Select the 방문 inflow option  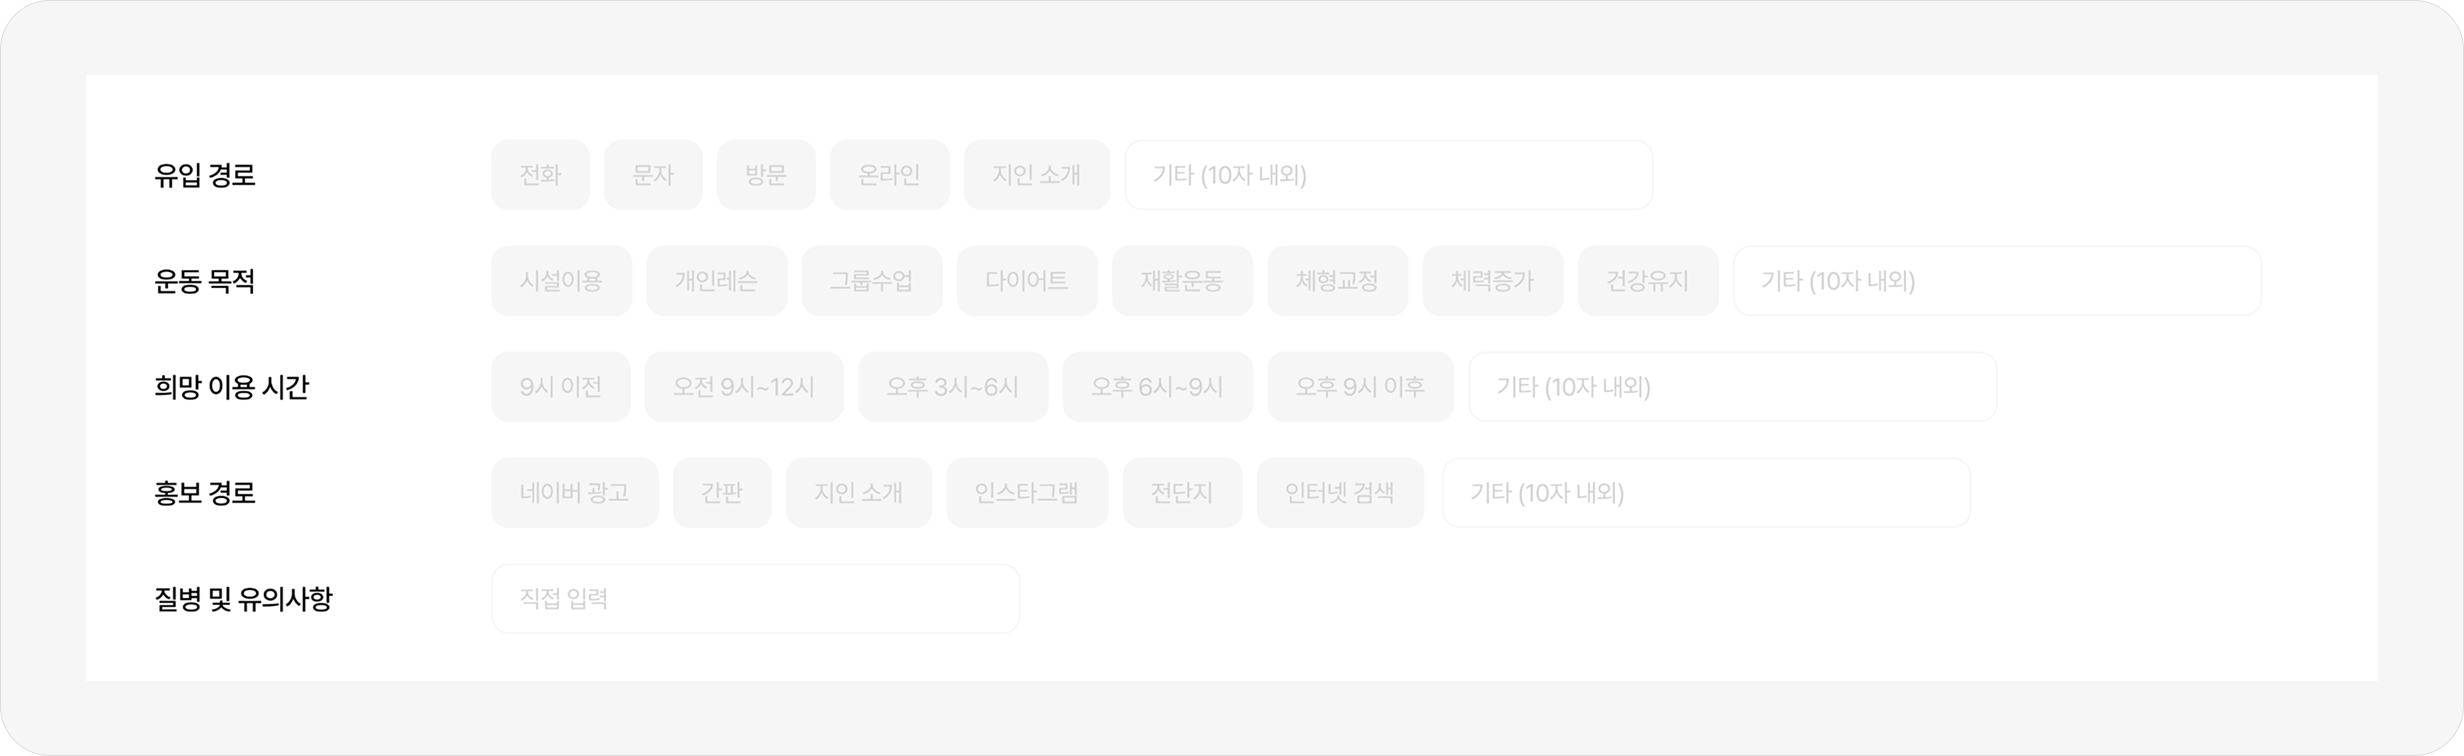click(766, 175)
